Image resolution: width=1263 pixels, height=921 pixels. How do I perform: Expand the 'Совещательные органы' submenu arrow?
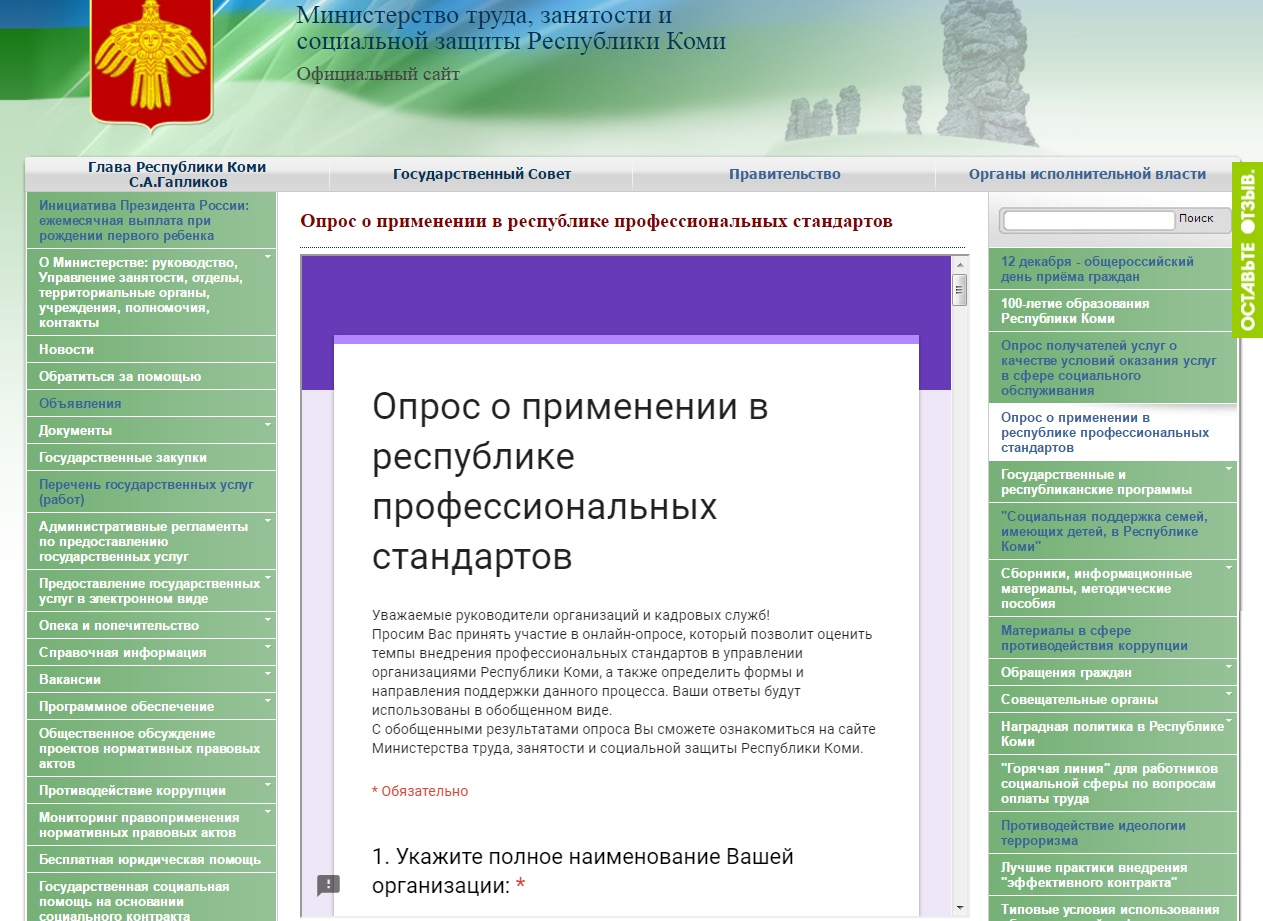1229,694
